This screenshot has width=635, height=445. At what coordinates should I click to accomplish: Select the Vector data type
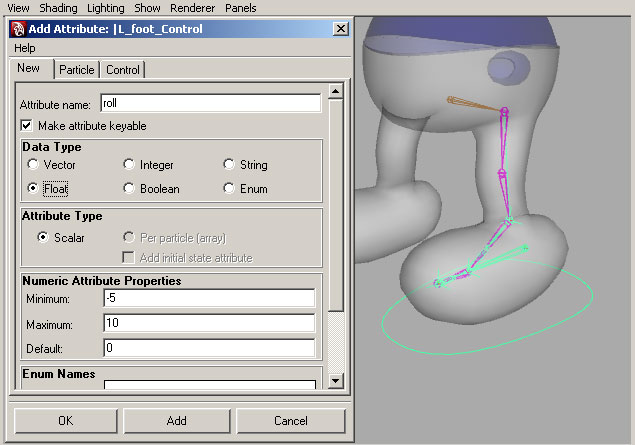tap(34, 164)
